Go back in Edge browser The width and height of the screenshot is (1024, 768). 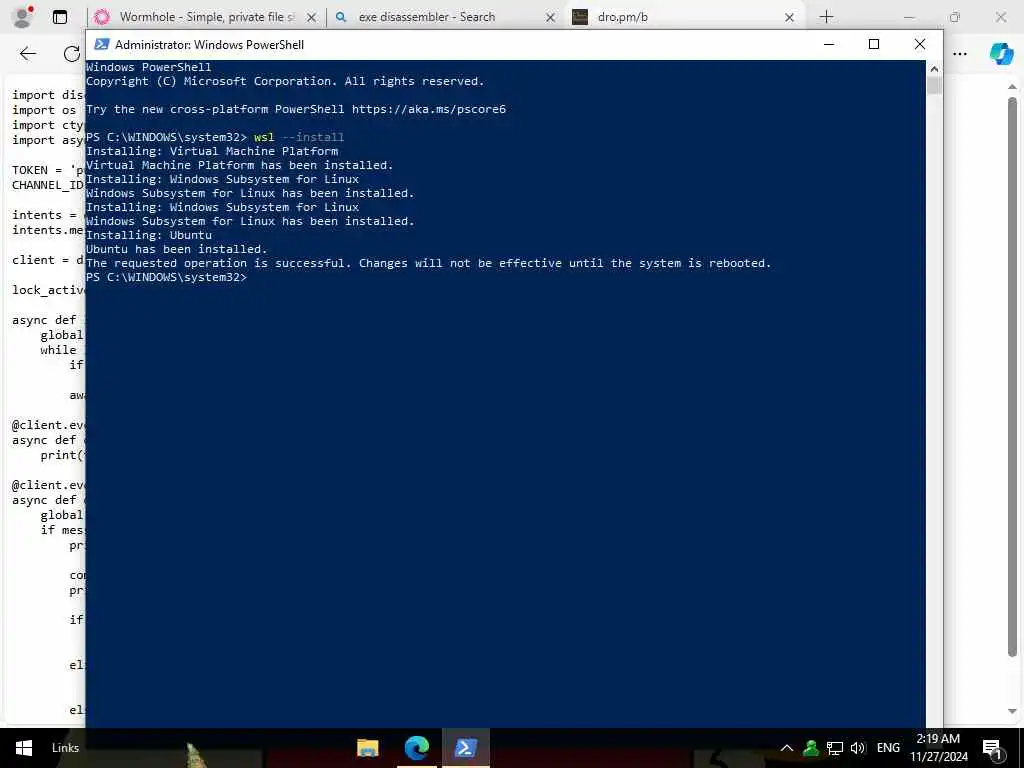[27, 54]
